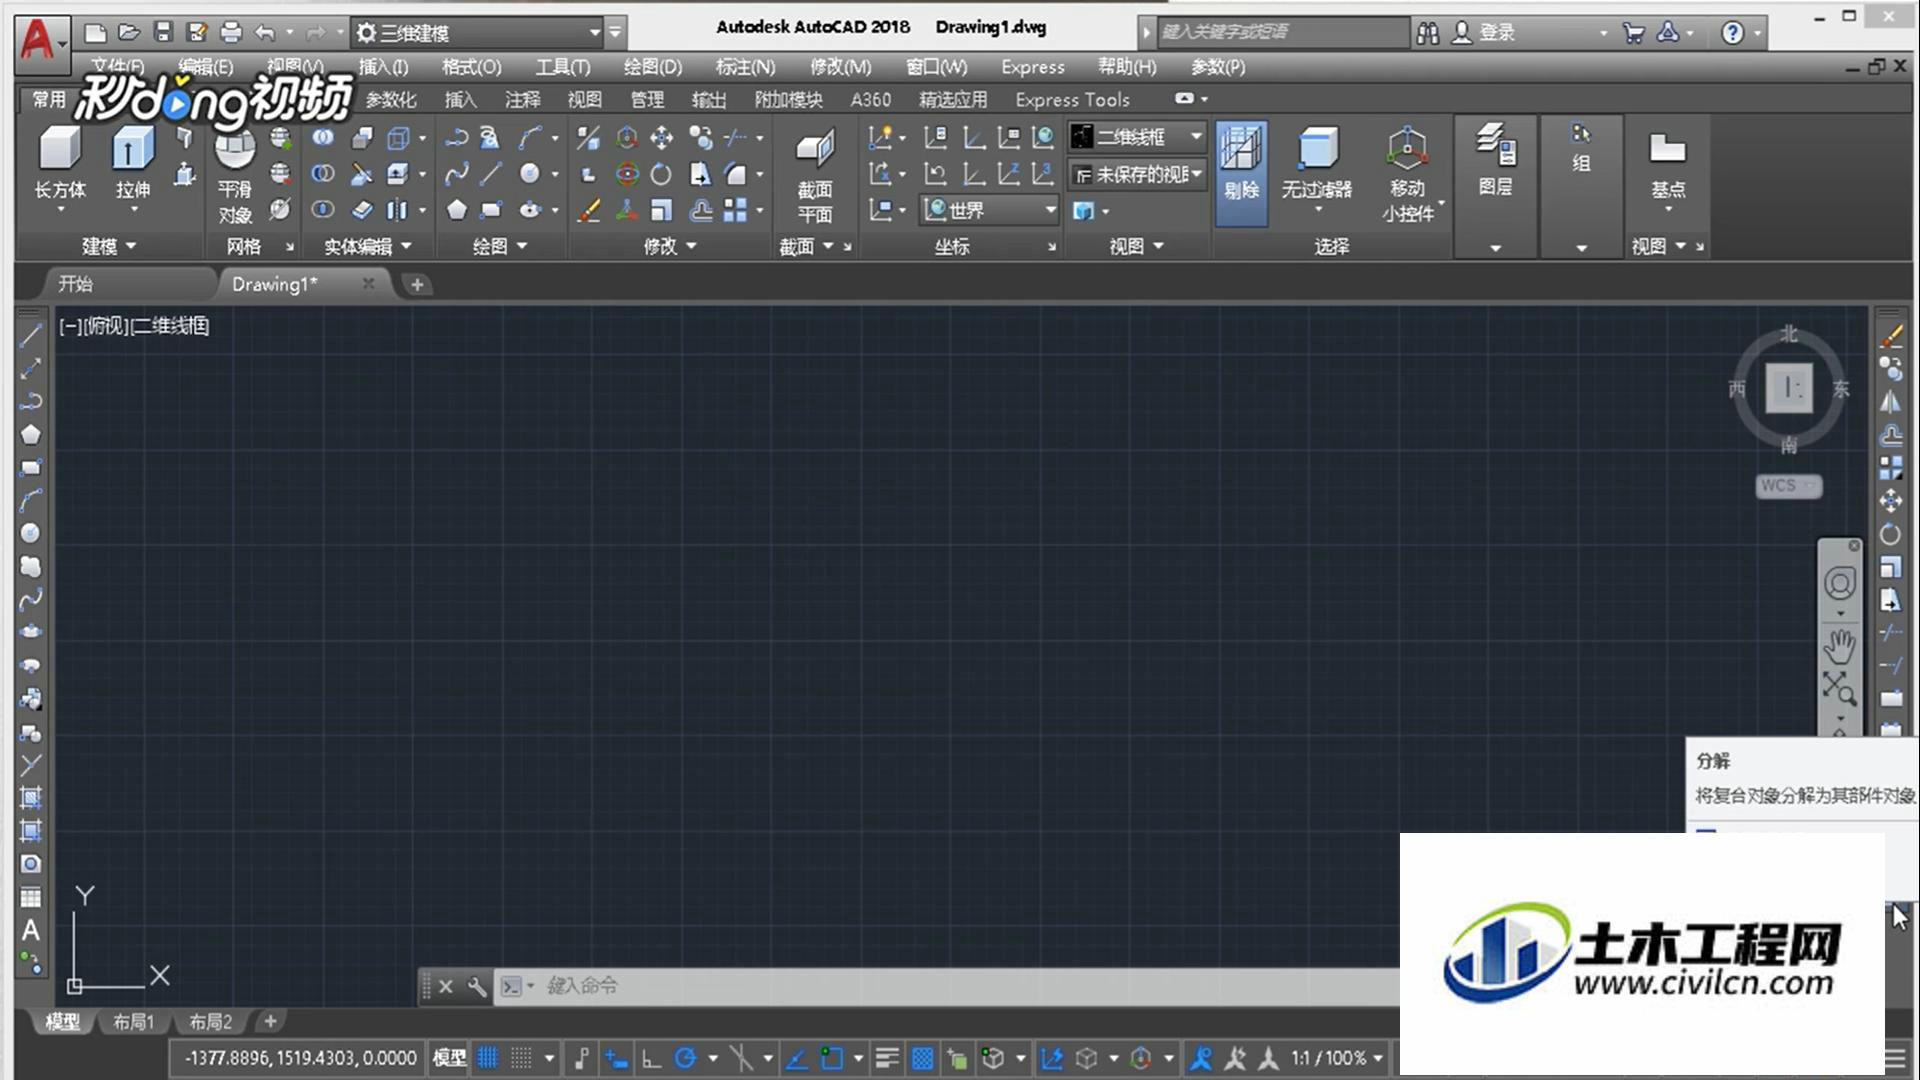
Task: Expand the Modeling (建模) panel
Action: [x=109, y=246]
